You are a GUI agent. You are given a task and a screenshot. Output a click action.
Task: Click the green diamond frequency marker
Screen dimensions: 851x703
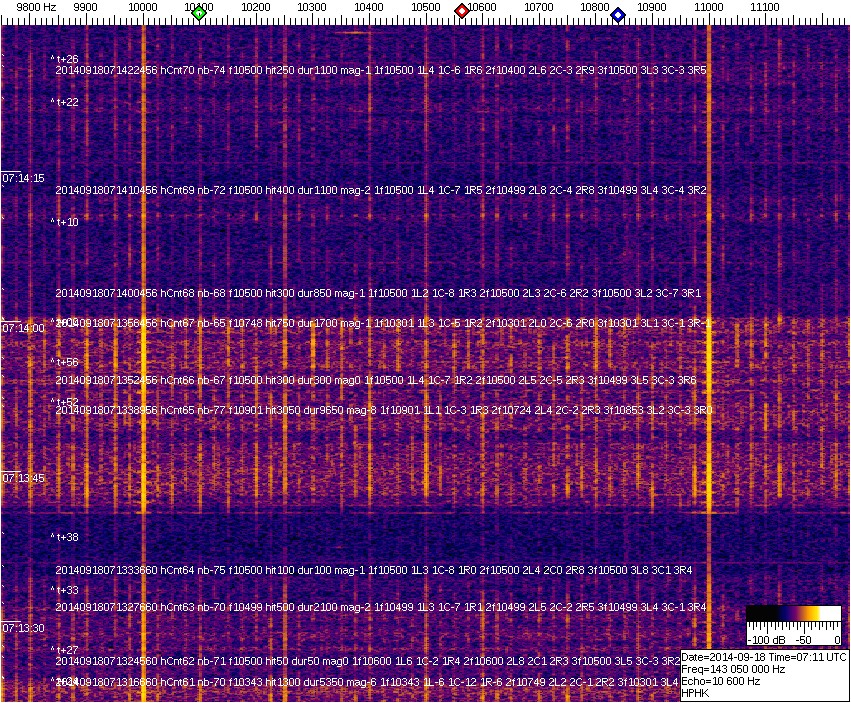pyautogui.click(x=199, y=13)
